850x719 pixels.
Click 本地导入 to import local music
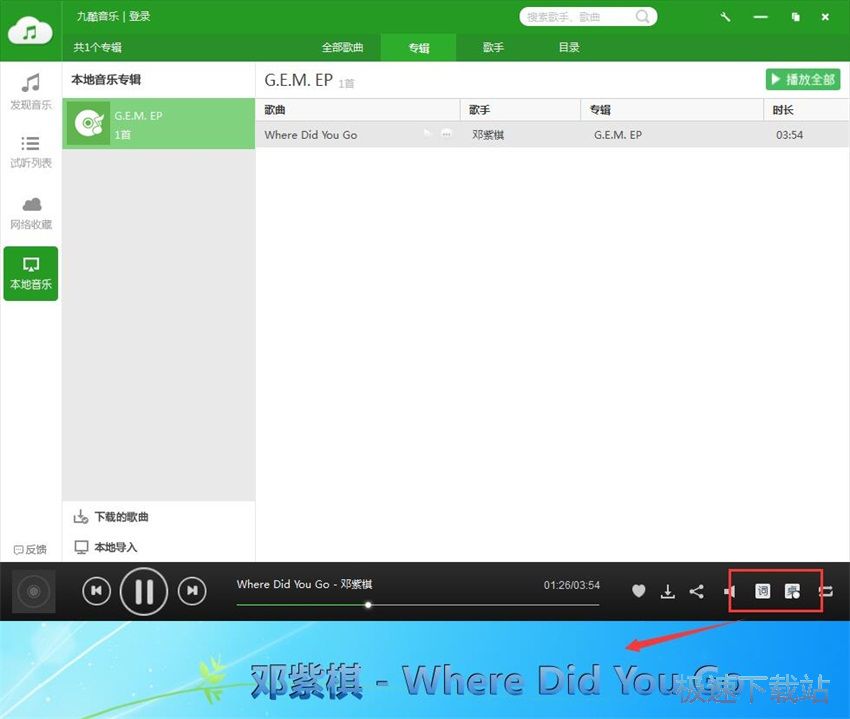pos(106,547)
